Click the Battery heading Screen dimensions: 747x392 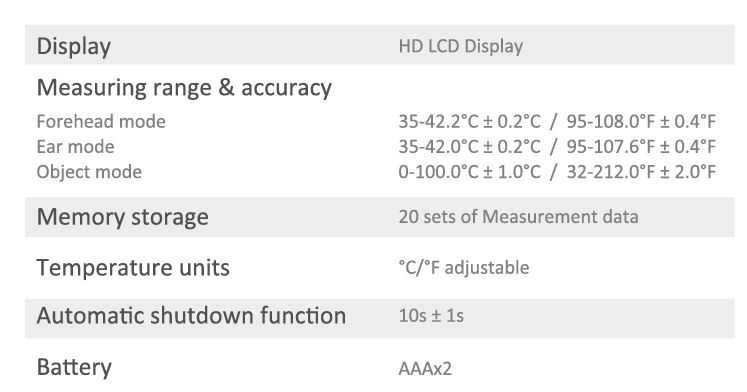tap(74, 367)
